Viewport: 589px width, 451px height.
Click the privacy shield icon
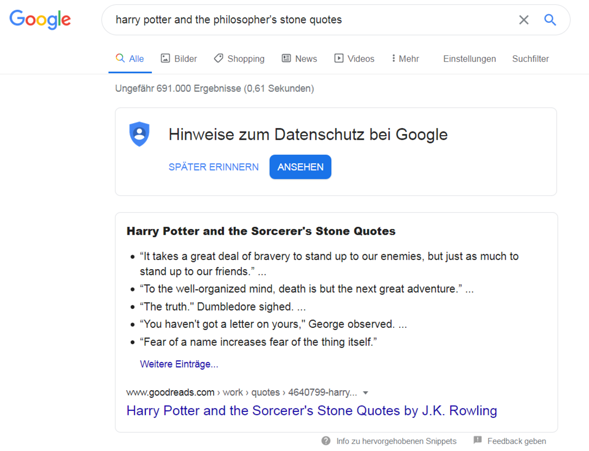139,134
